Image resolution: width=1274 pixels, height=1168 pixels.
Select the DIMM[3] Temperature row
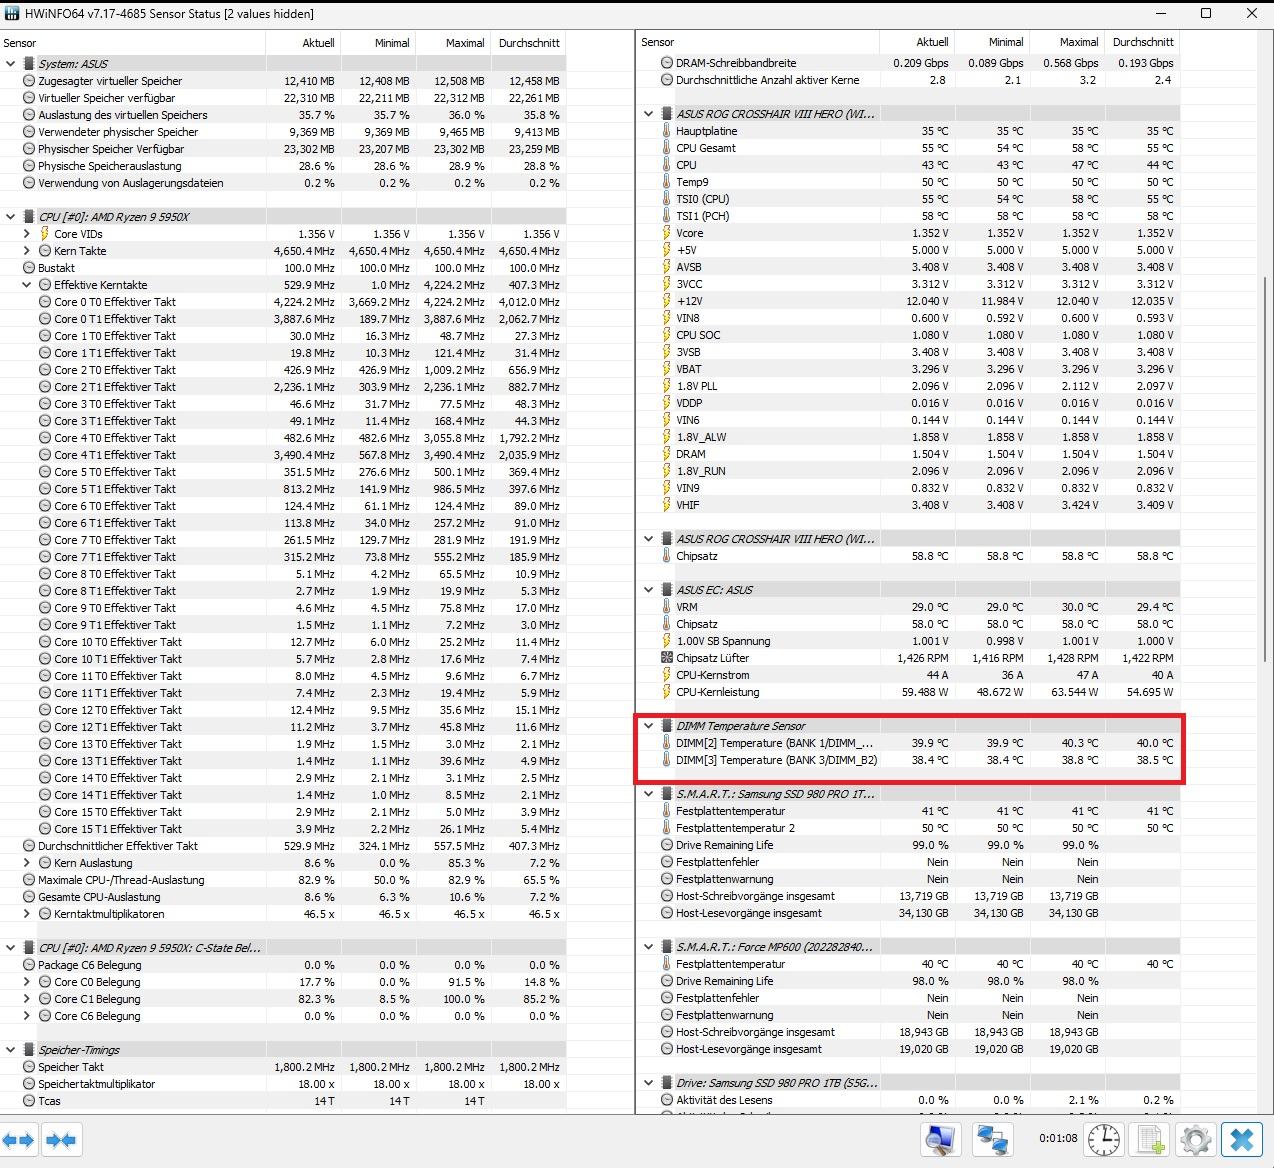pos(908,760)
